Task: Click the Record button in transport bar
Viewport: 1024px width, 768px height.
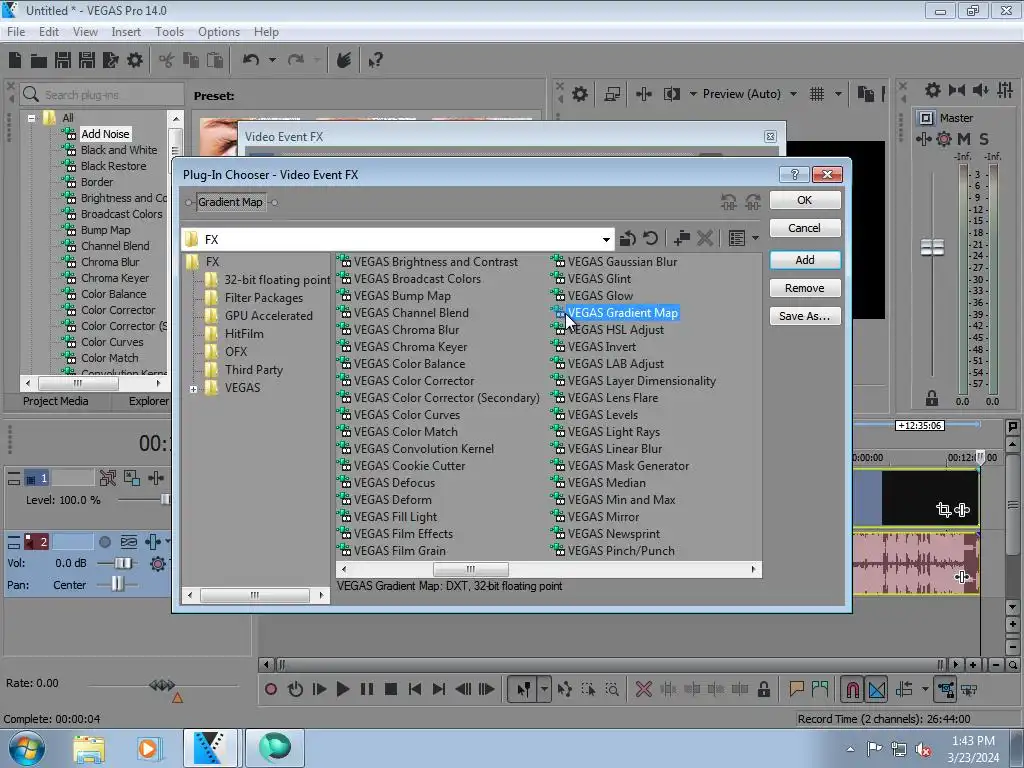Action: coord(271,689)
